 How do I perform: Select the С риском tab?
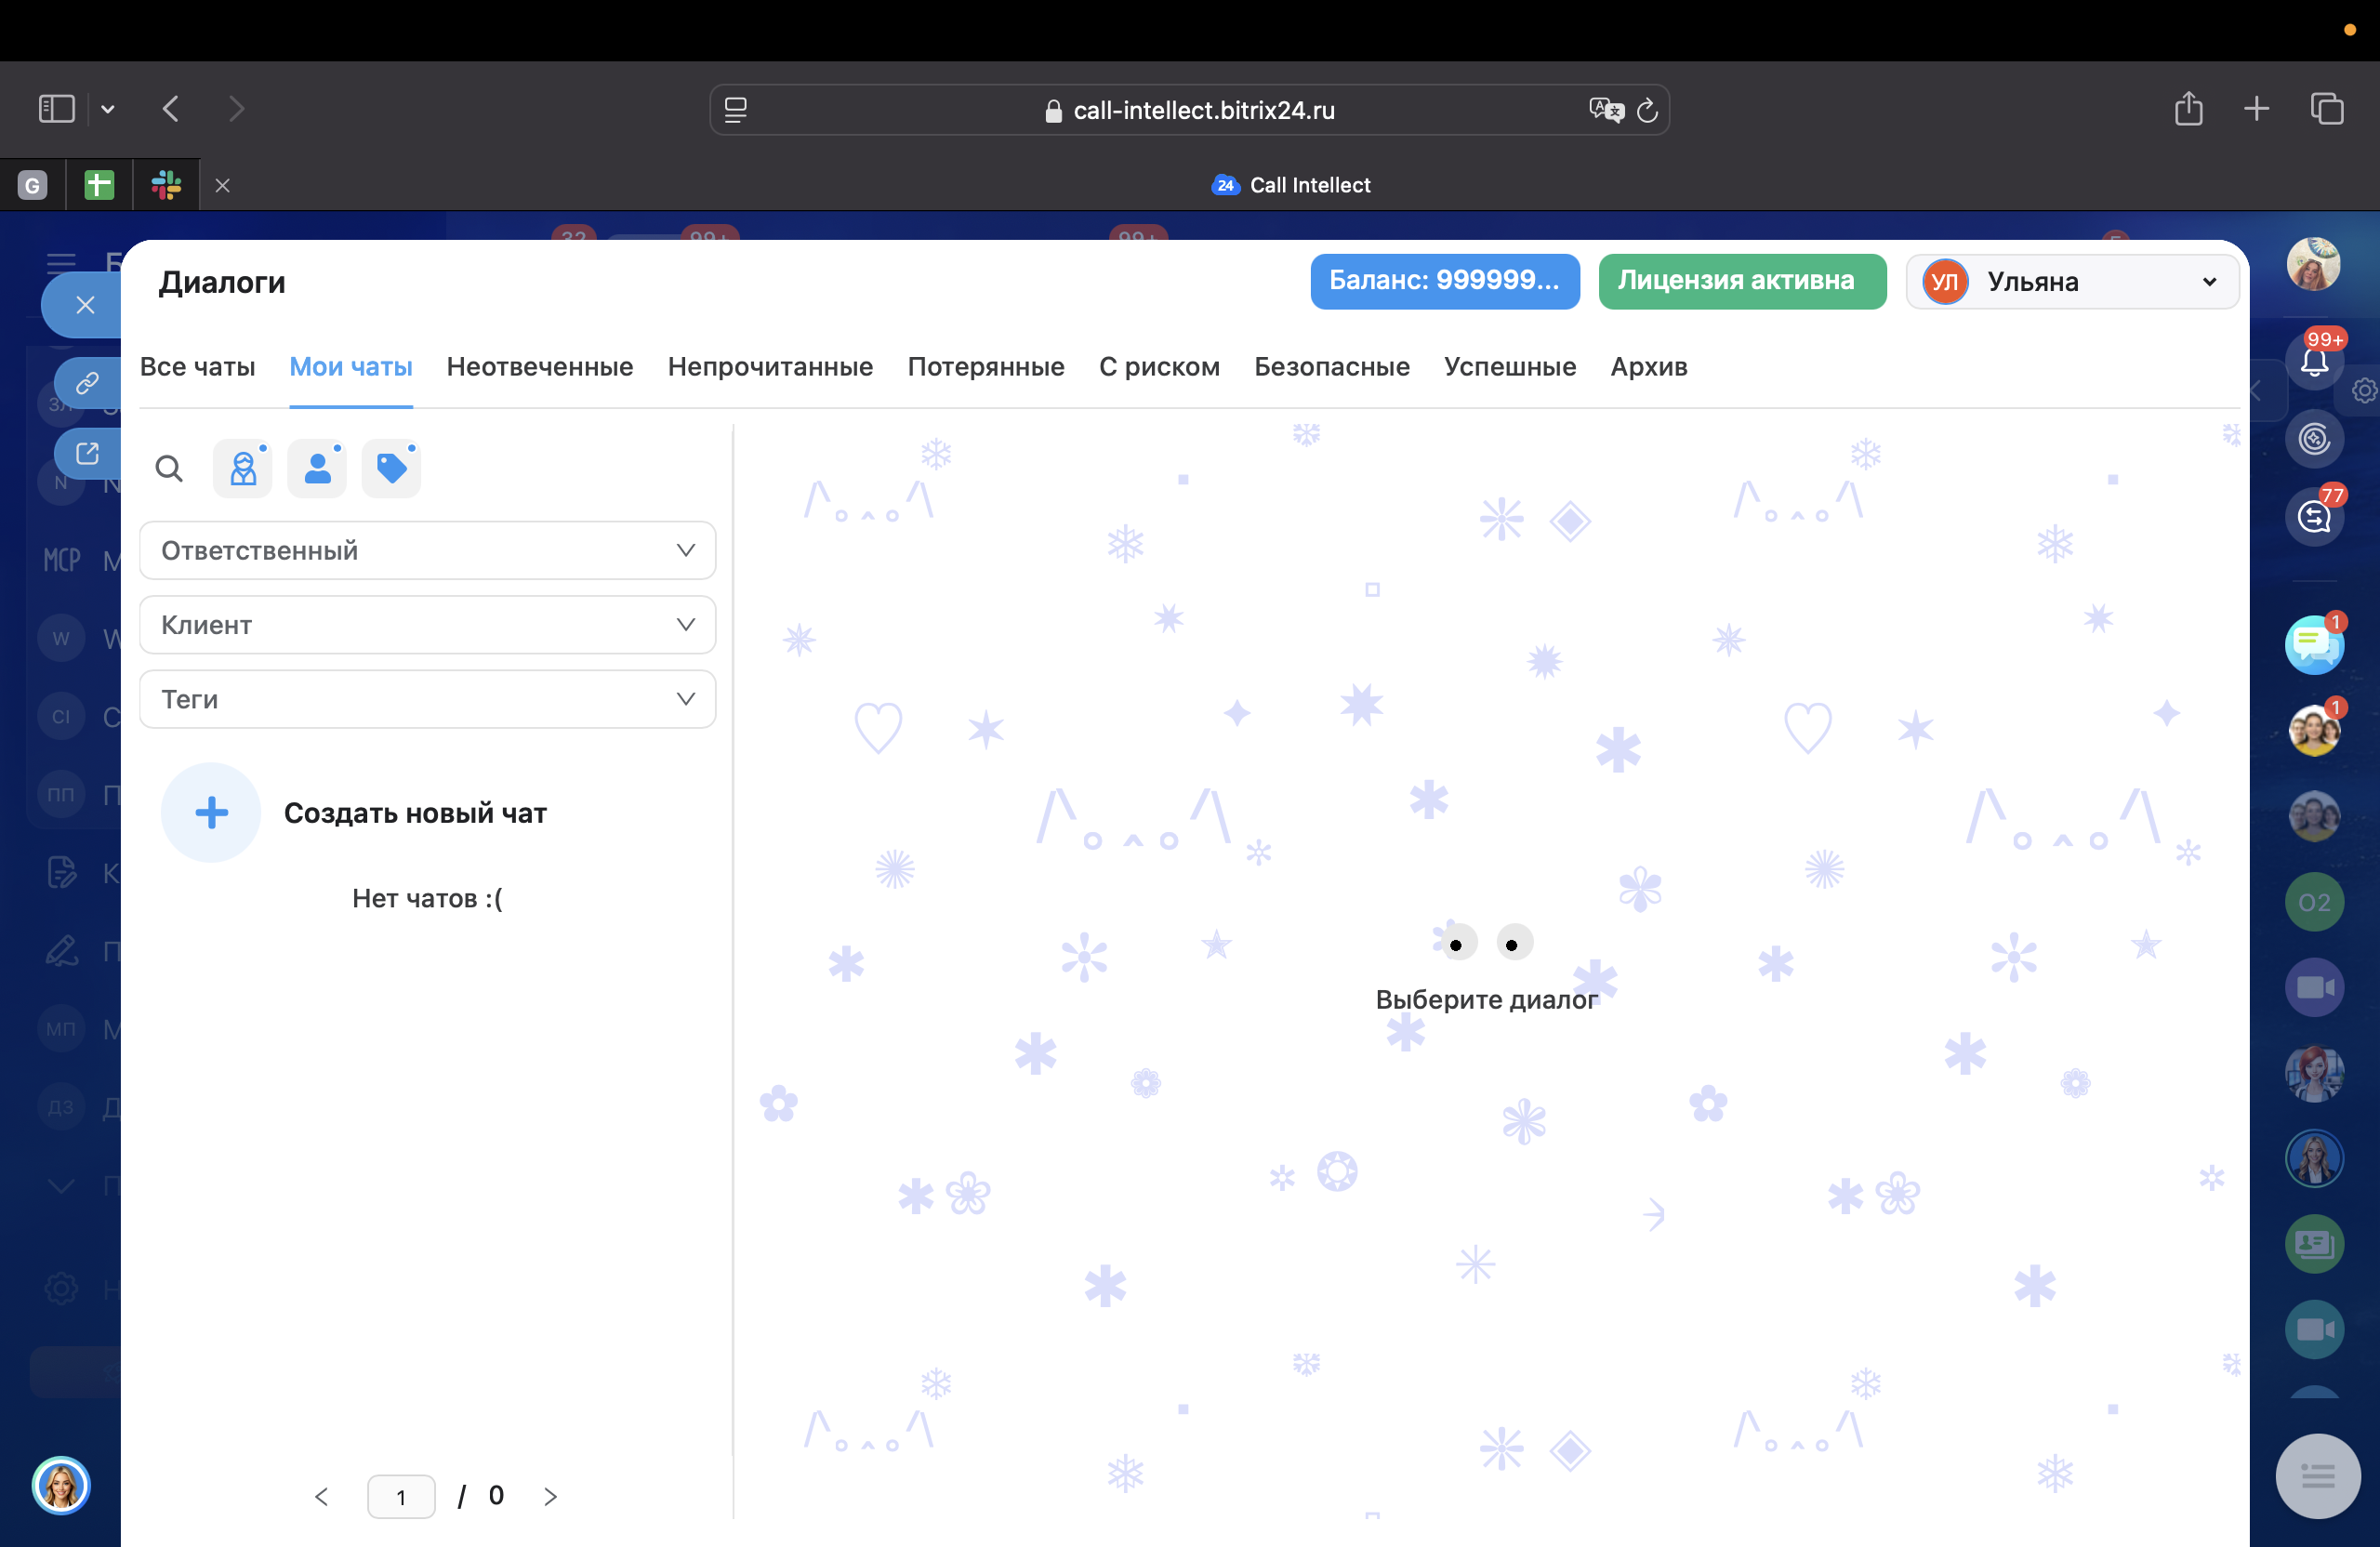pos(1159,367)
